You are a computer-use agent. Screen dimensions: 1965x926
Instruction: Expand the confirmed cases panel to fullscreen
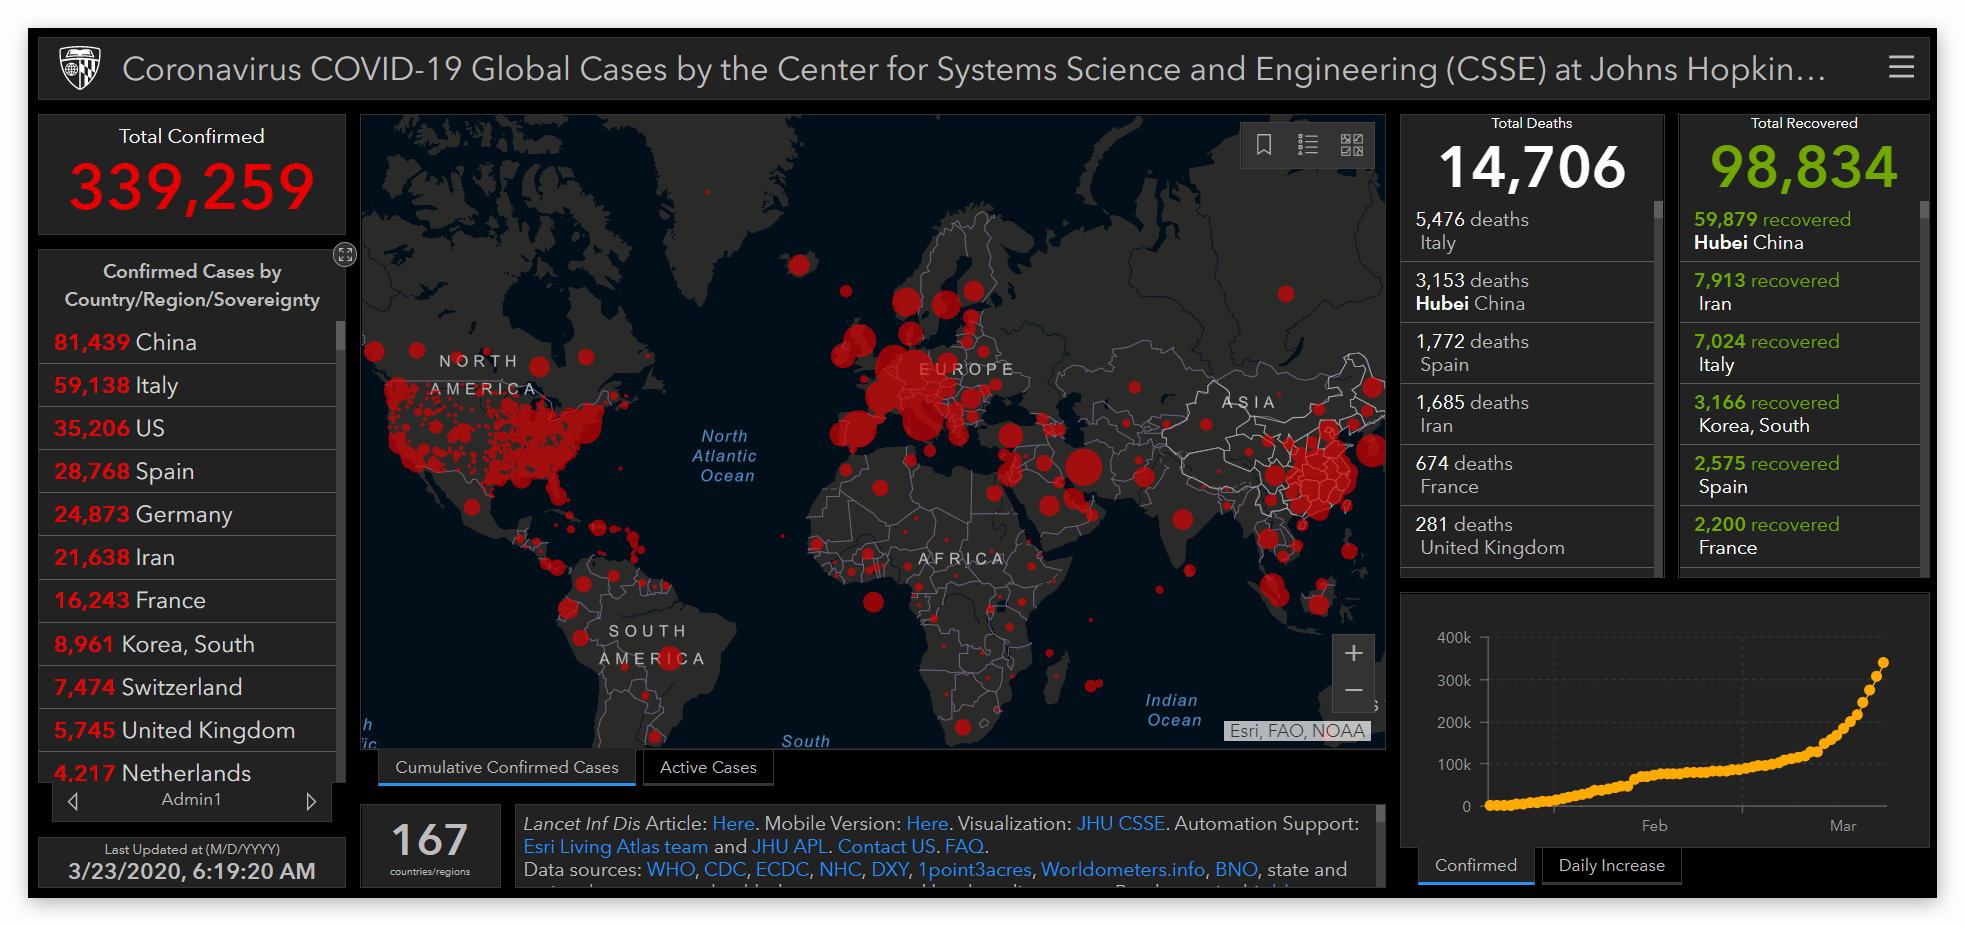tap(344, 255)
